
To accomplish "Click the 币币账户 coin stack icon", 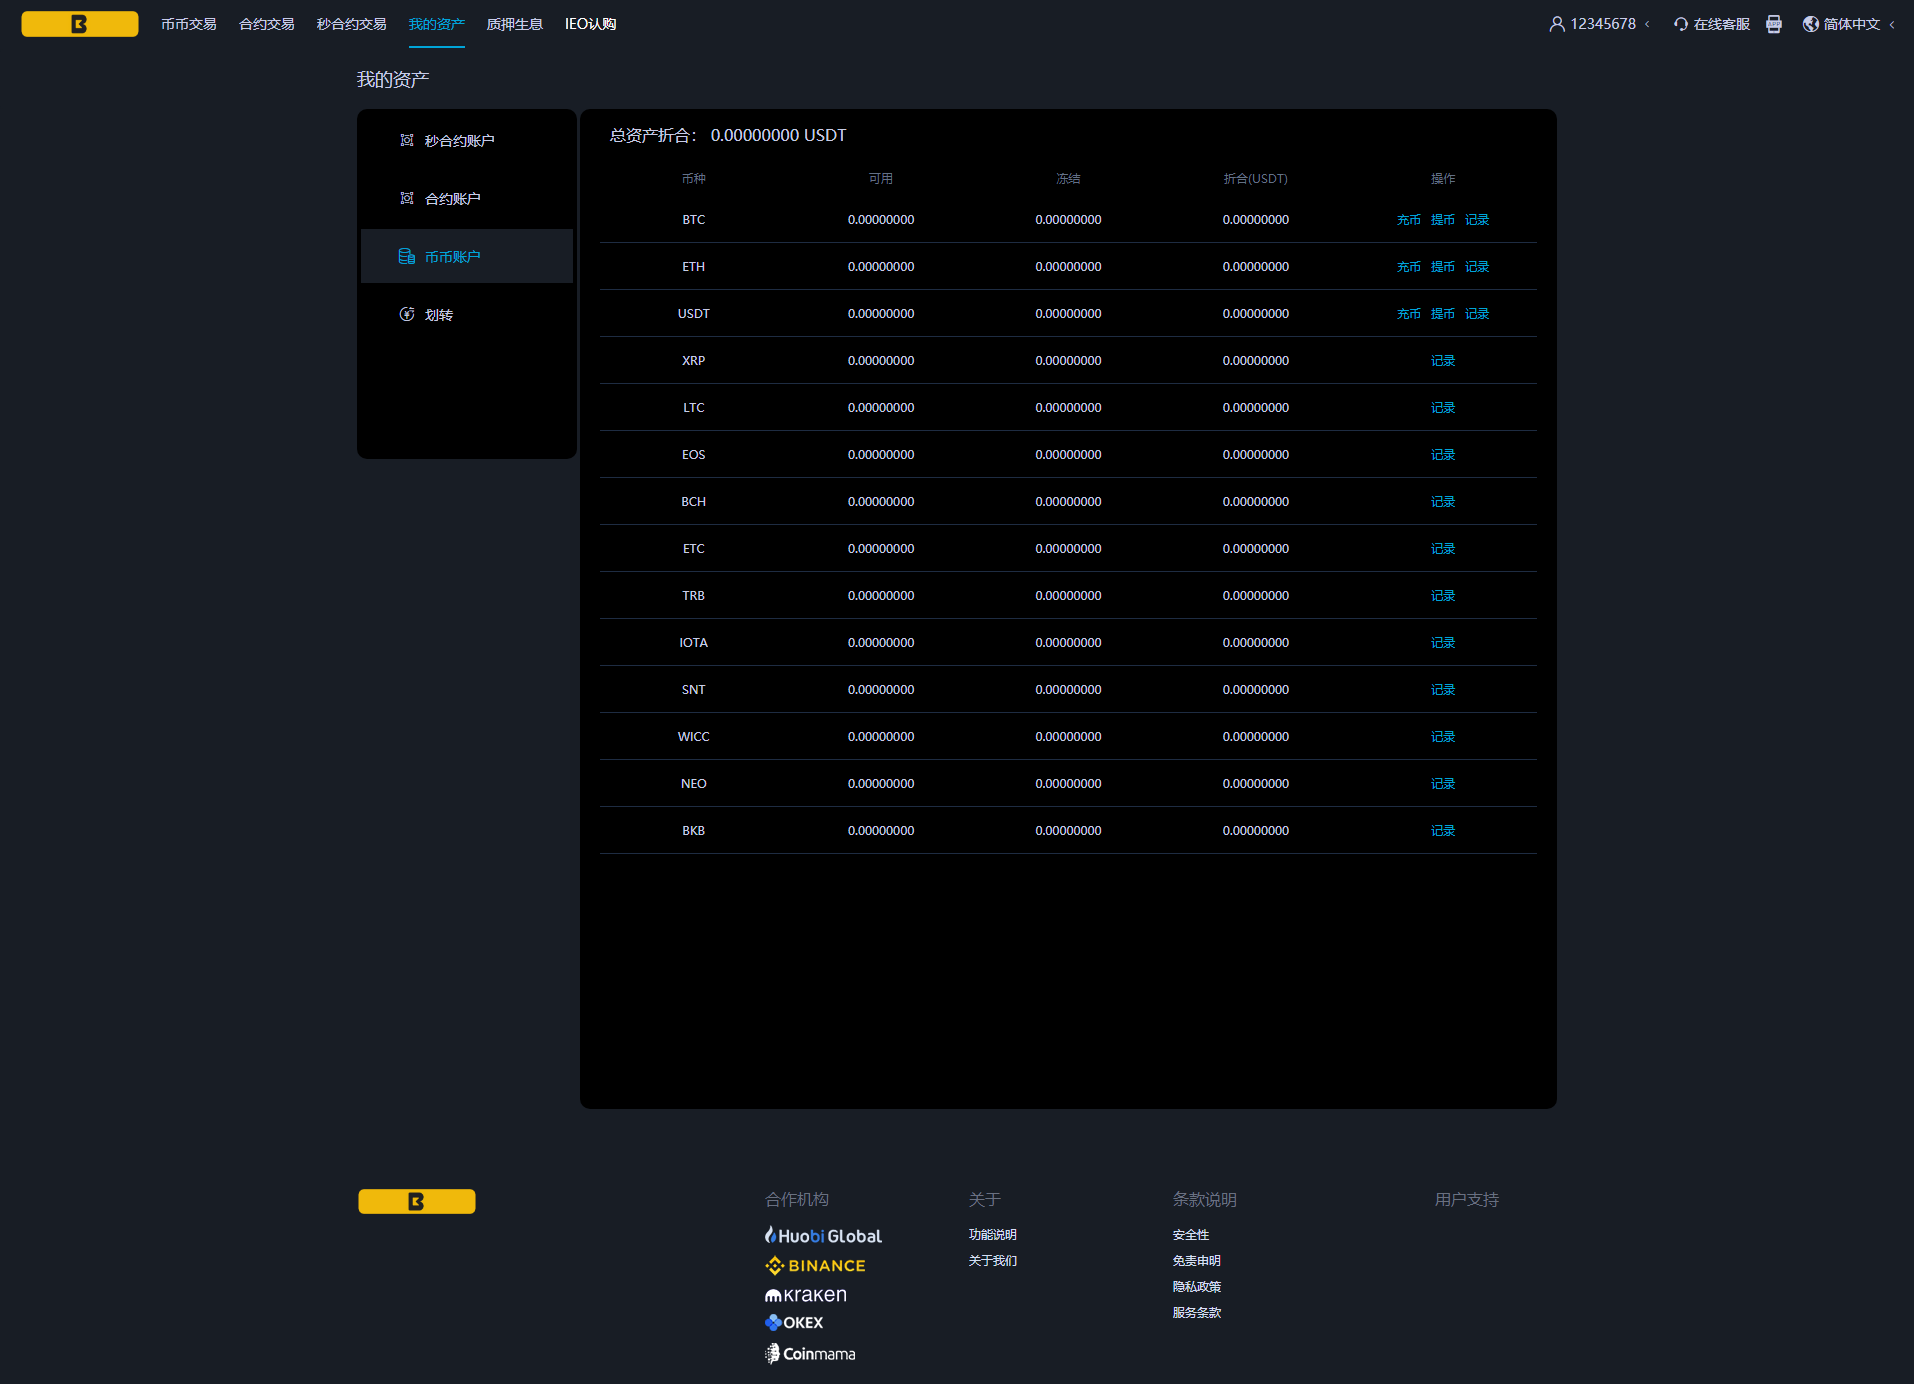I will click(407, 256).
